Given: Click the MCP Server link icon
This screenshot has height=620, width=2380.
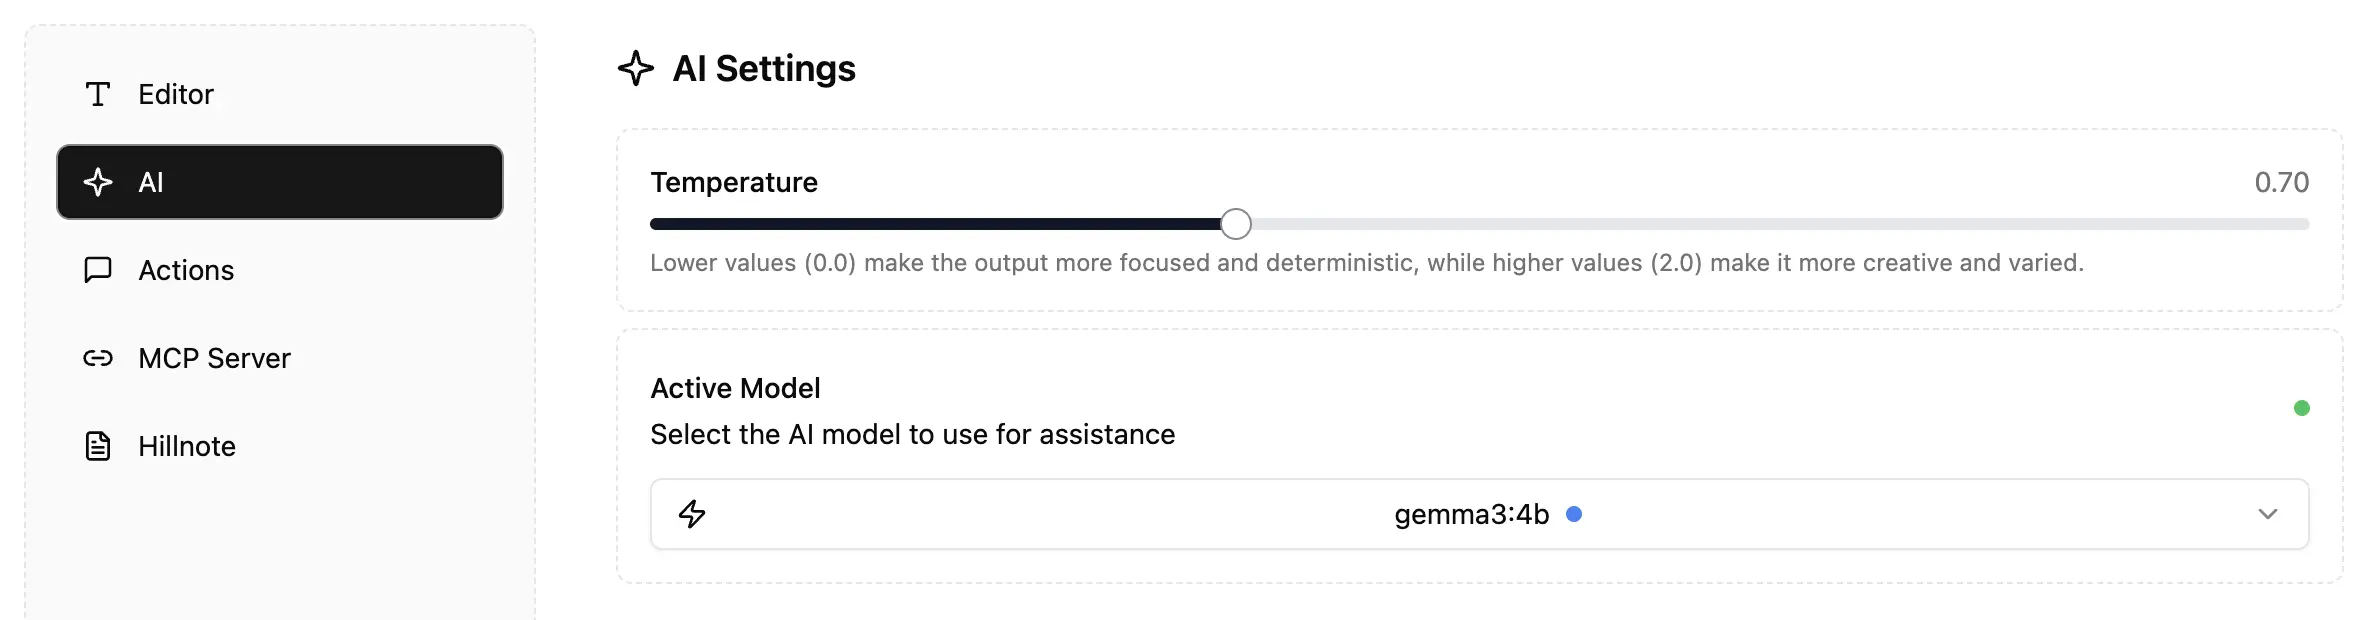Looking at the screenshot, I should (x=98, y=358).
